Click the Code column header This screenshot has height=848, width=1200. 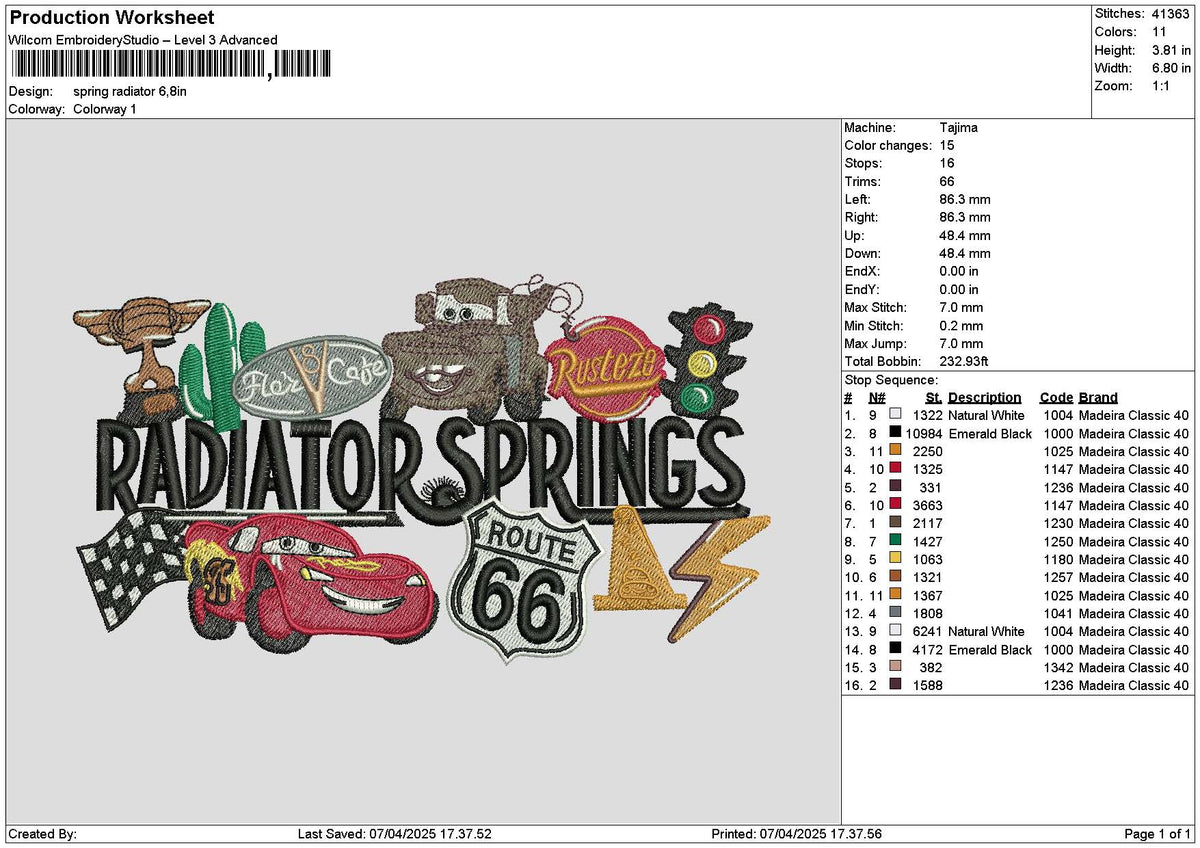1056,397
